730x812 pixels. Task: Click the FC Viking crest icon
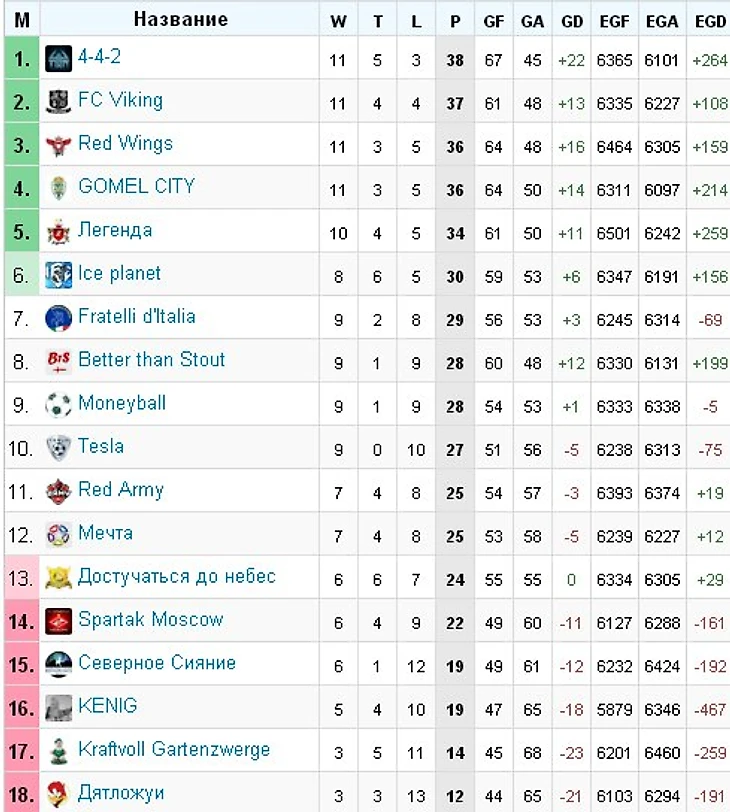(x=58, y=102)
